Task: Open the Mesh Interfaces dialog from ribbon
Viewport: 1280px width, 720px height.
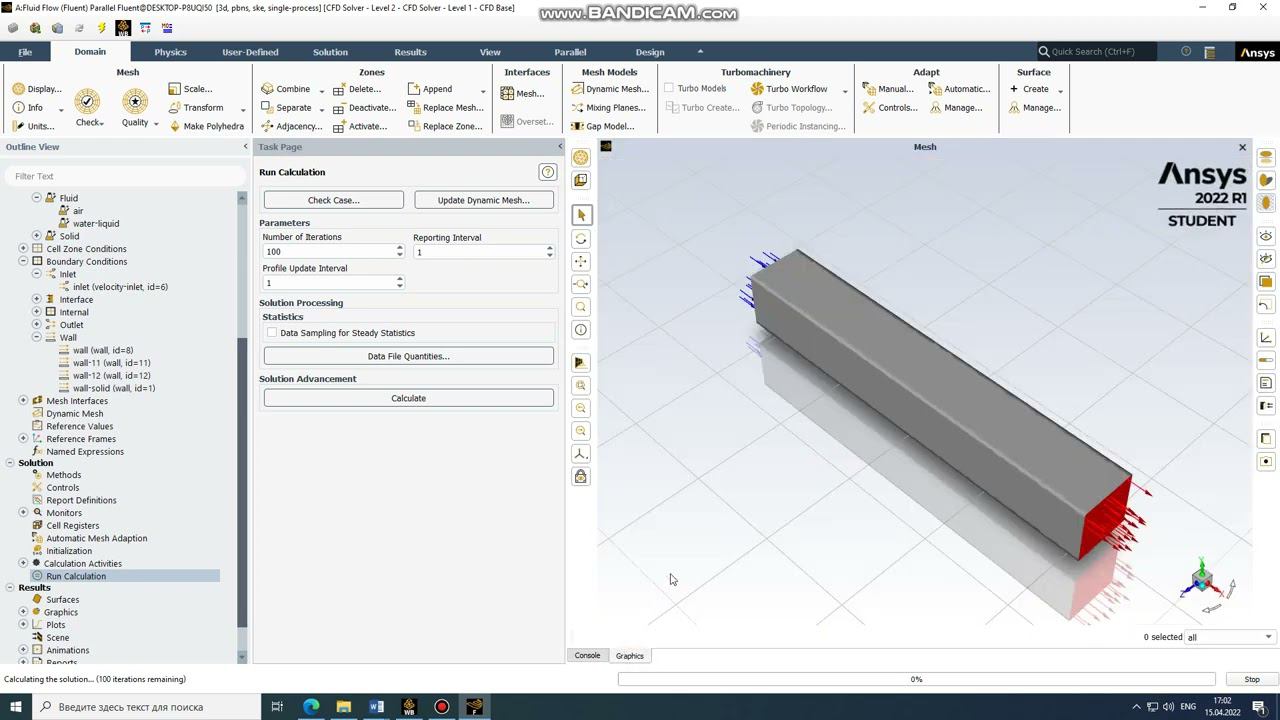Action: (x=523, y=93)
